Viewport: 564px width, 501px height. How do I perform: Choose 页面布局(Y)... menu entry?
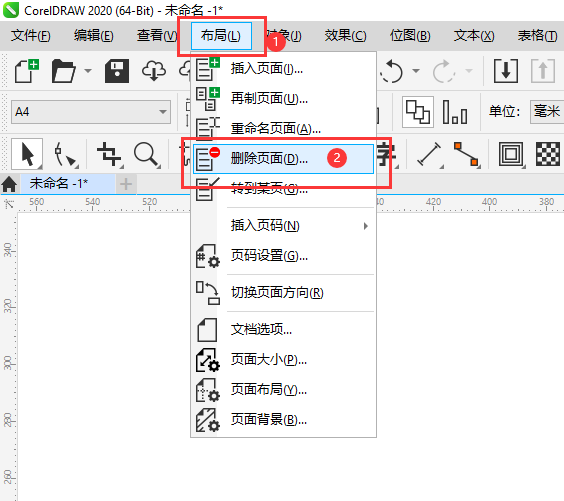(x=283, y=390)
